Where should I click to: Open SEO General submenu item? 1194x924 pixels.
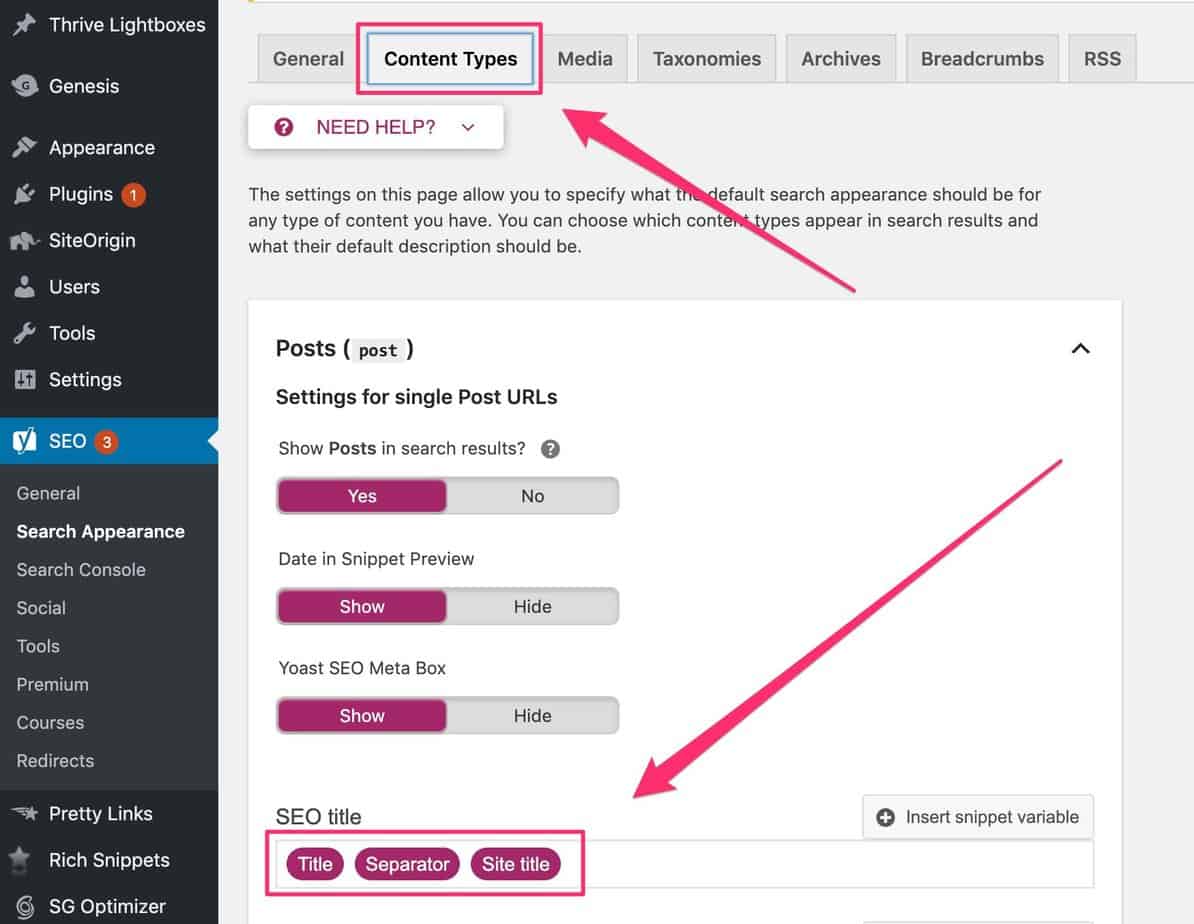pyautogui.click(x=48, y=493)
